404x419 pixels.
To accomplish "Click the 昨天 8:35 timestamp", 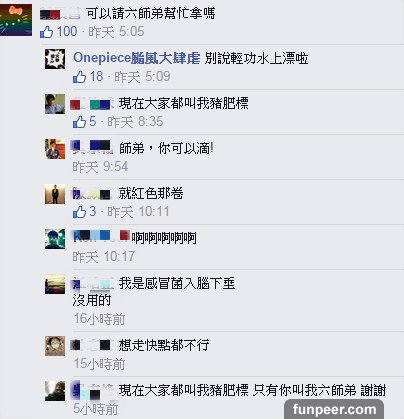I will click(135, 122).
